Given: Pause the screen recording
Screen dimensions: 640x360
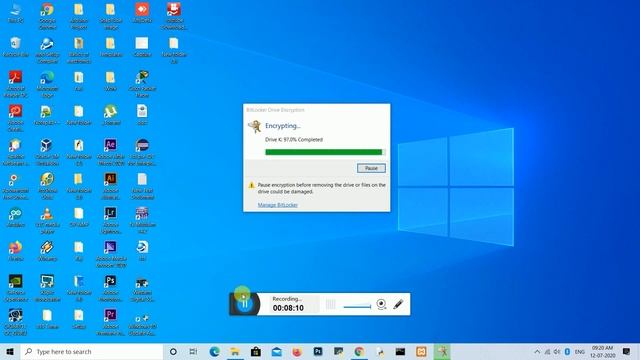Looking at the screenshot, I should (x=244, y=304).
